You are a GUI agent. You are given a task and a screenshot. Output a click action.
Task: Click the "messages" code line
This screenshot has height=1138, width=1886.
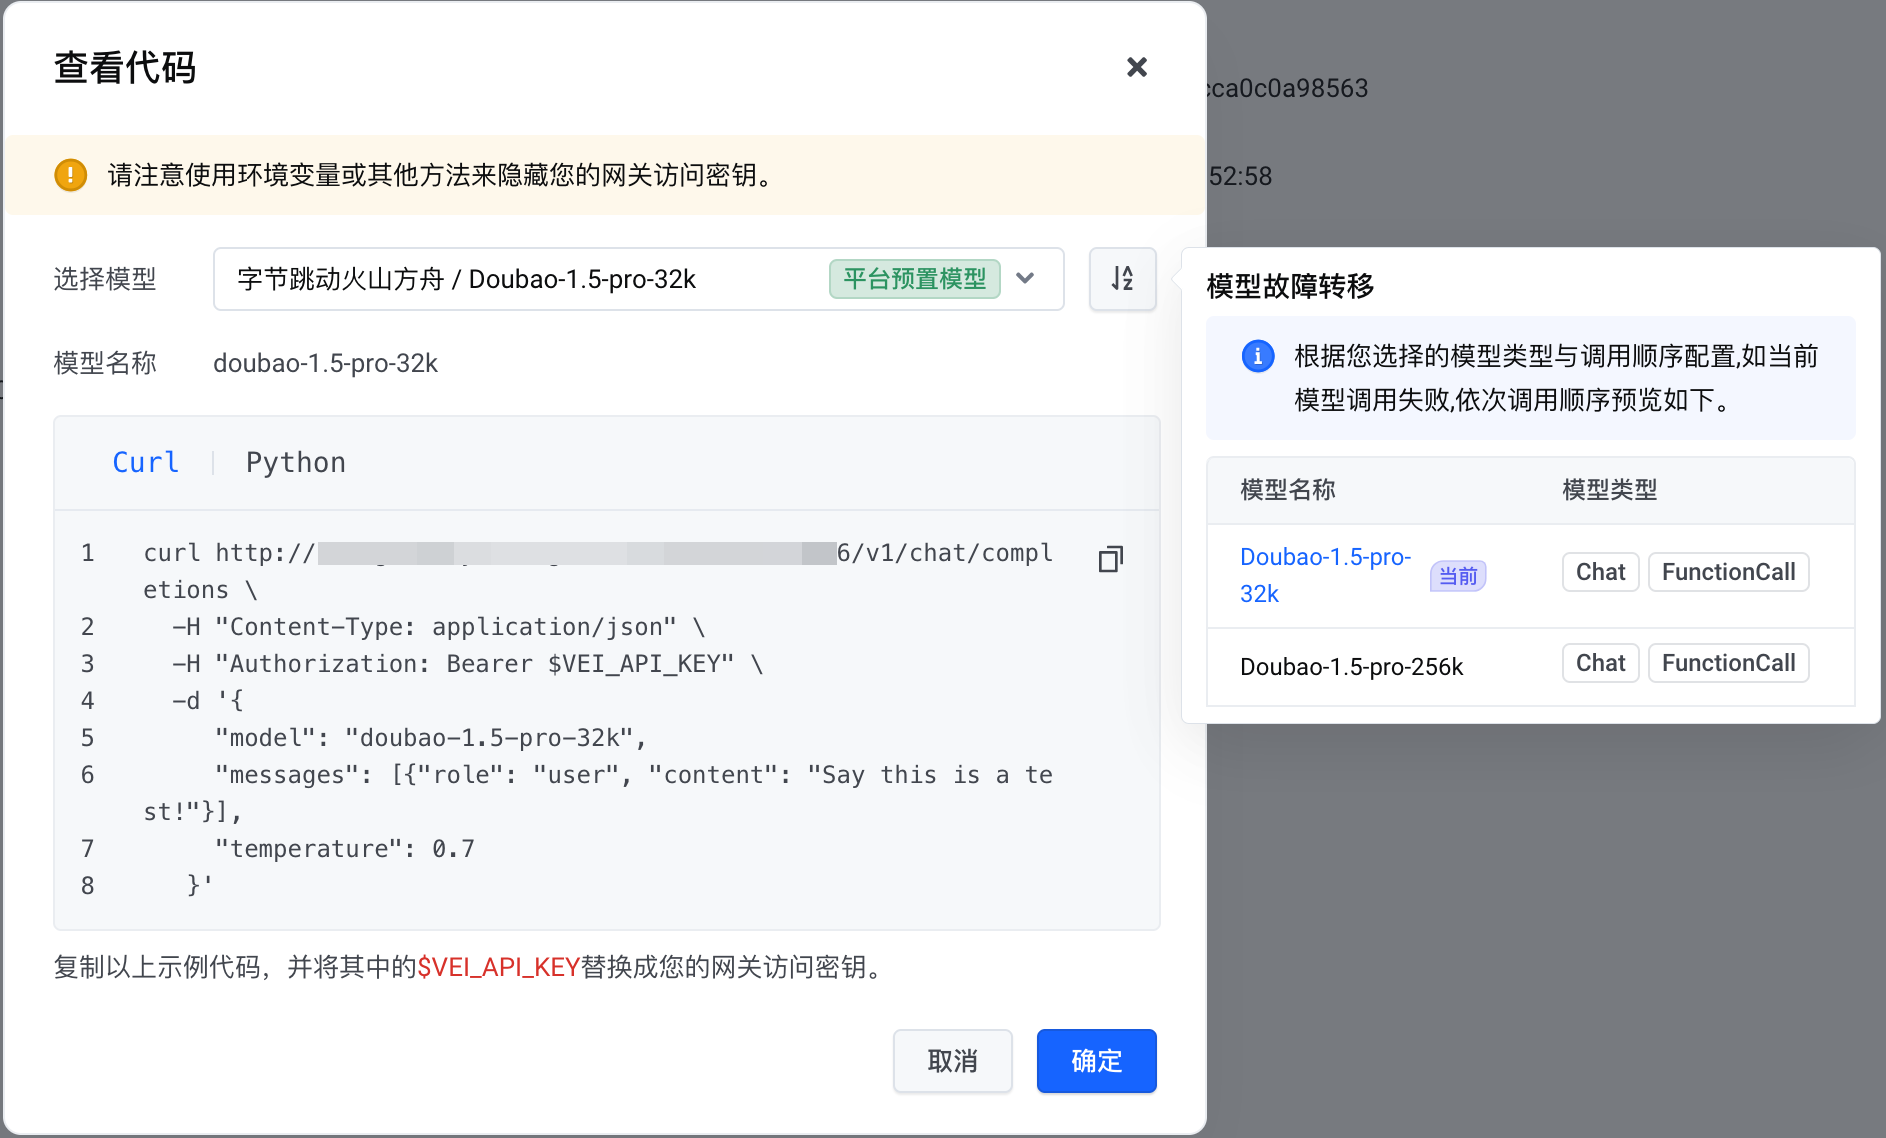tap(598, 793)
